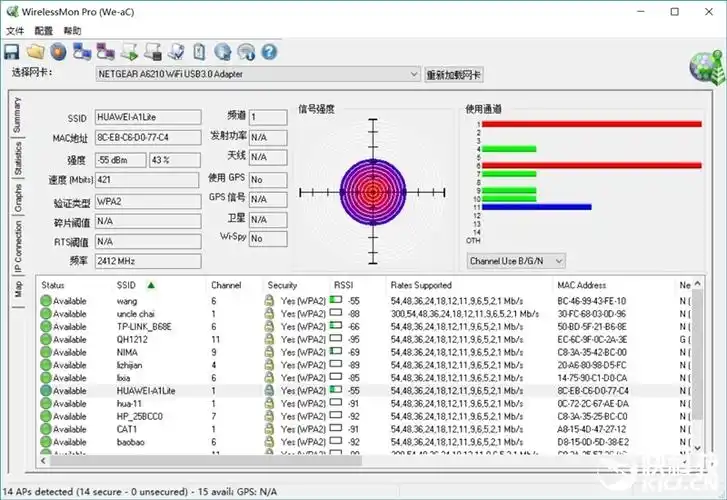This screenshot has width=727, height=500.
Task: Click the Status column header
Action: (53, 285)
